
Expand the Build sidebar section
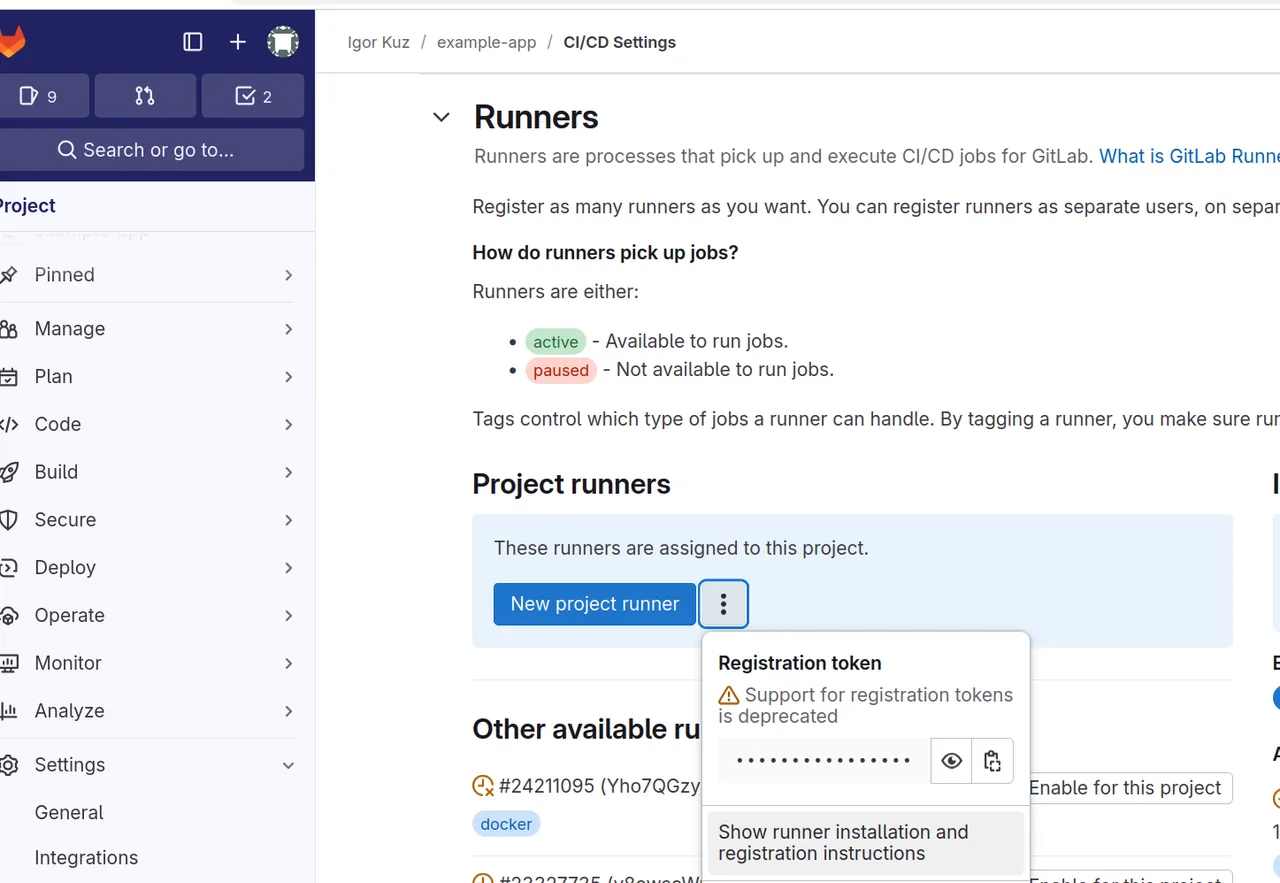point(148,472)
